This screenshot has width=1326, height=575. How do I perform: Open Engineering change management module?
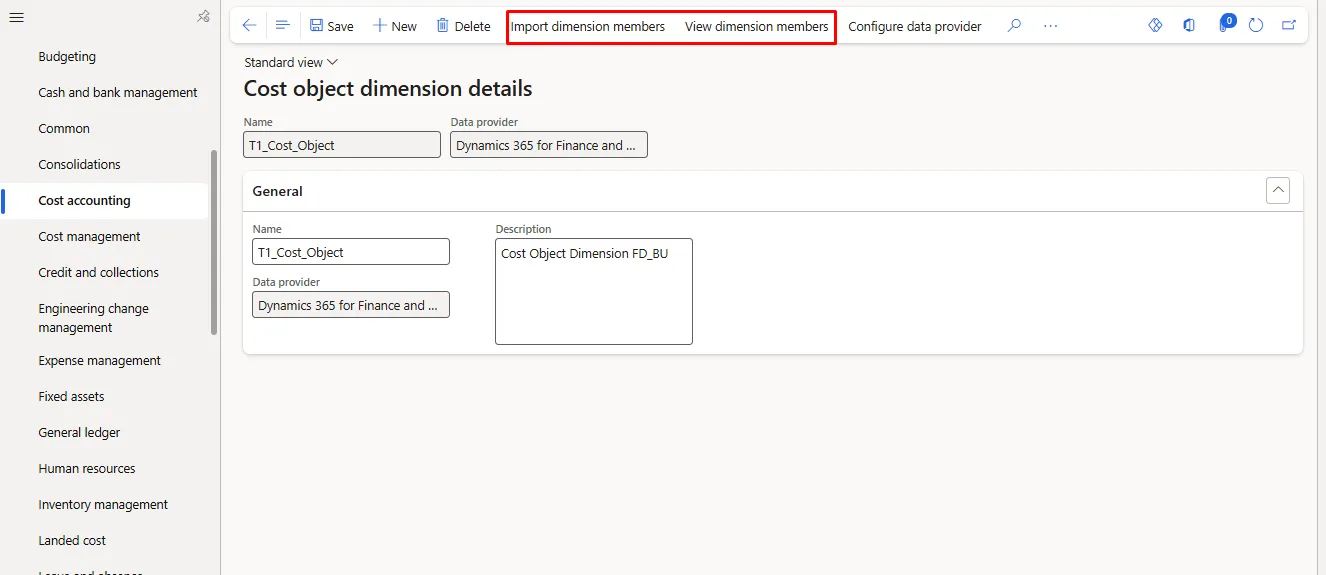click(x=93, y=318)
